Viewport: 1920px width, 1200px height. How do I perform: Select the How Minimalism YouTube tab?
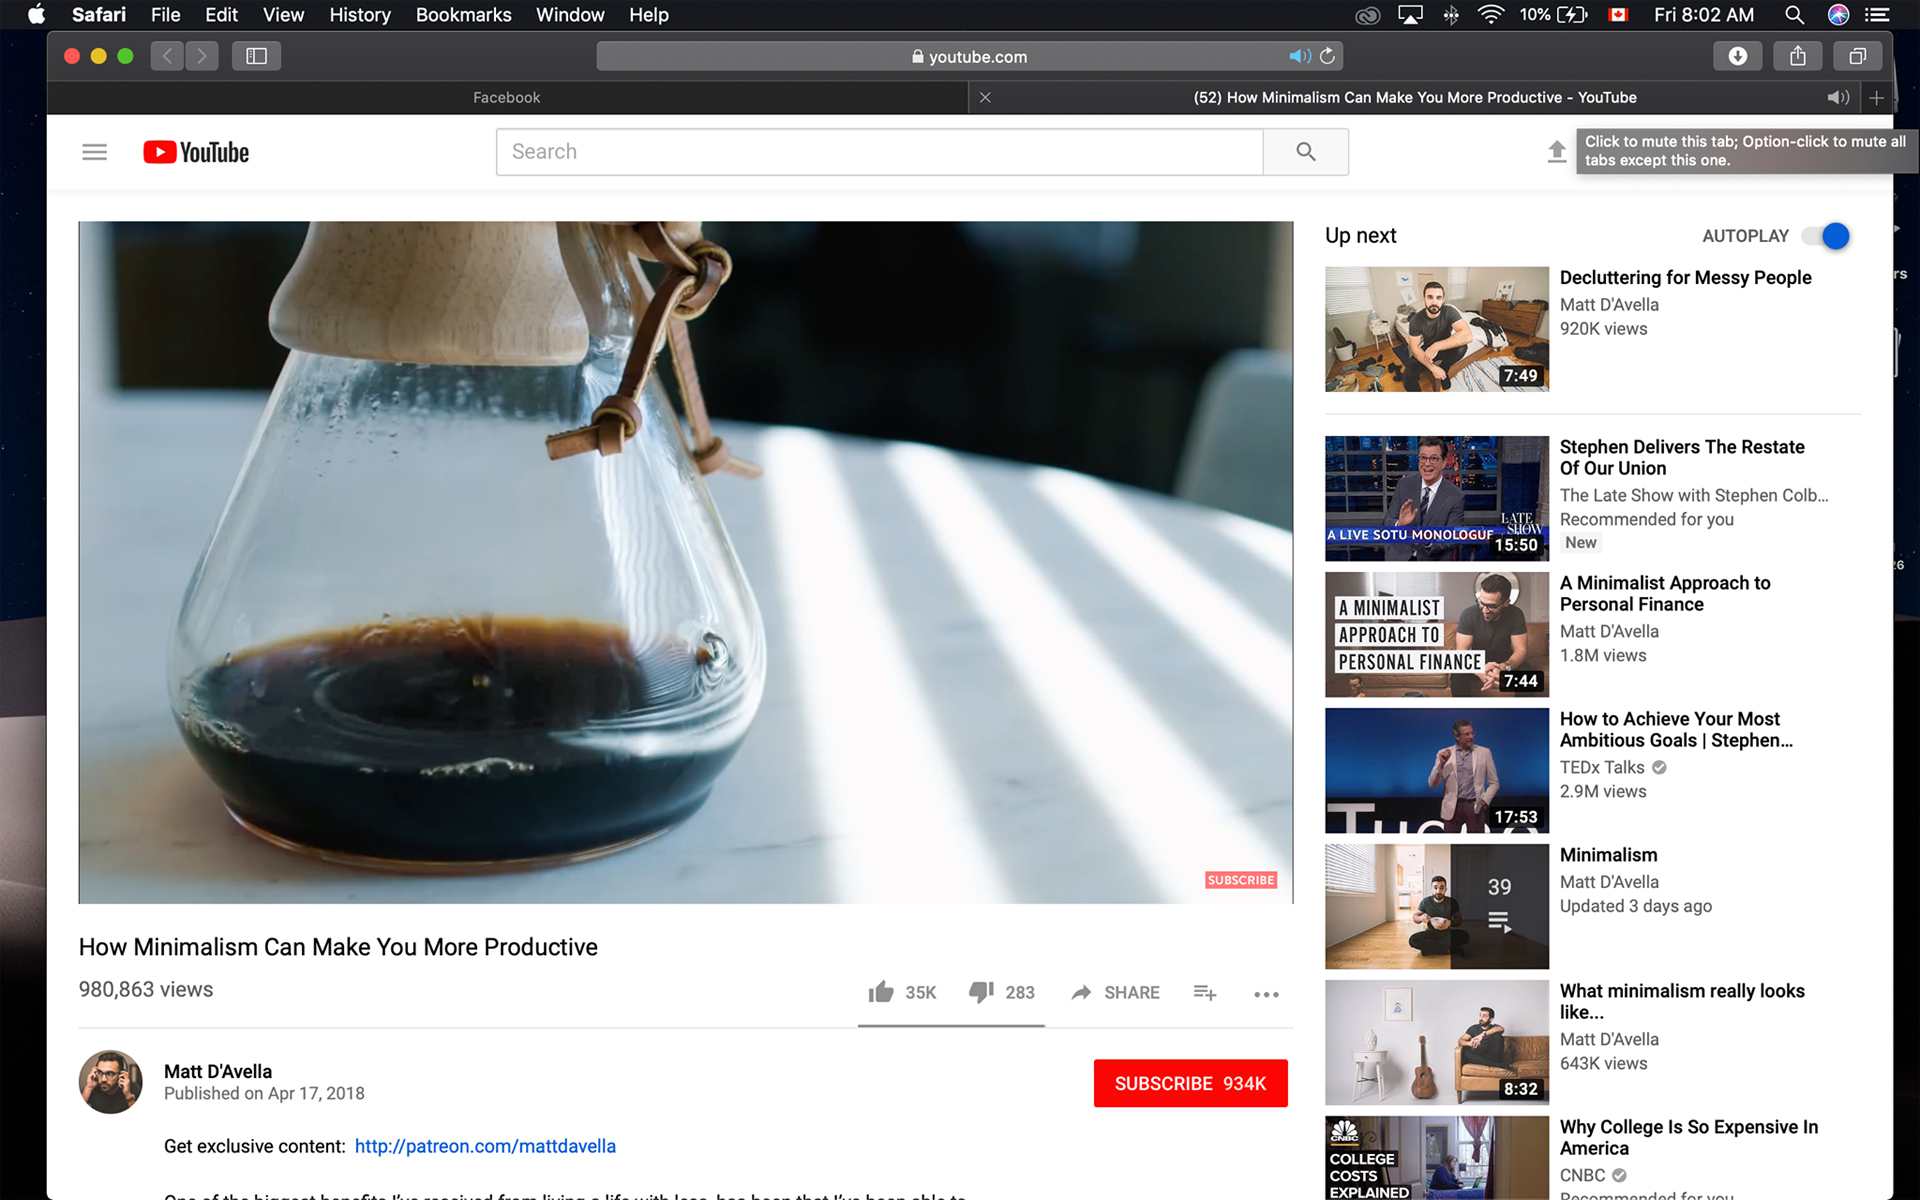[1414, 97]
